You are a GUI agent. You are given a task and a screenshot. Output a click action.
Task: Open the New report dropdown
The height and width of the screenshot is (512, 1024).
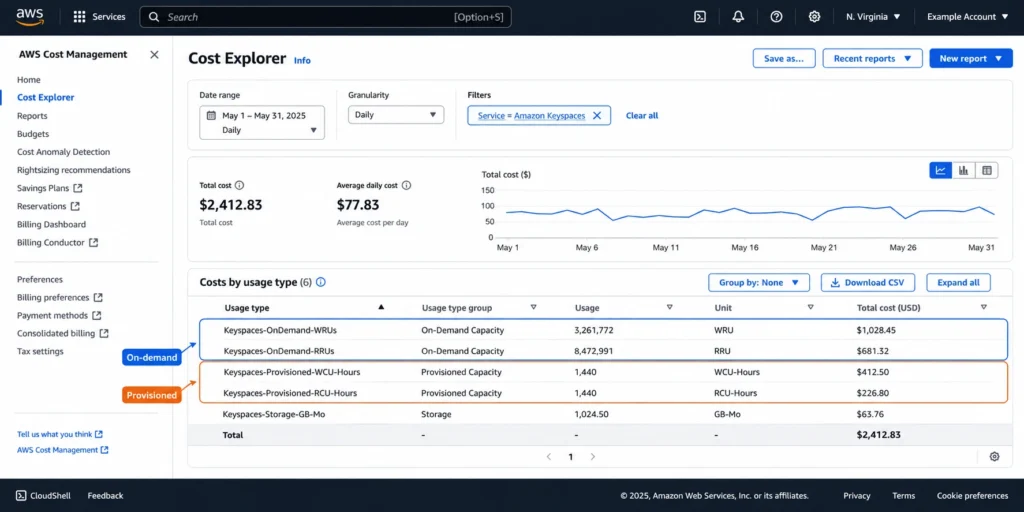(971, 58)
